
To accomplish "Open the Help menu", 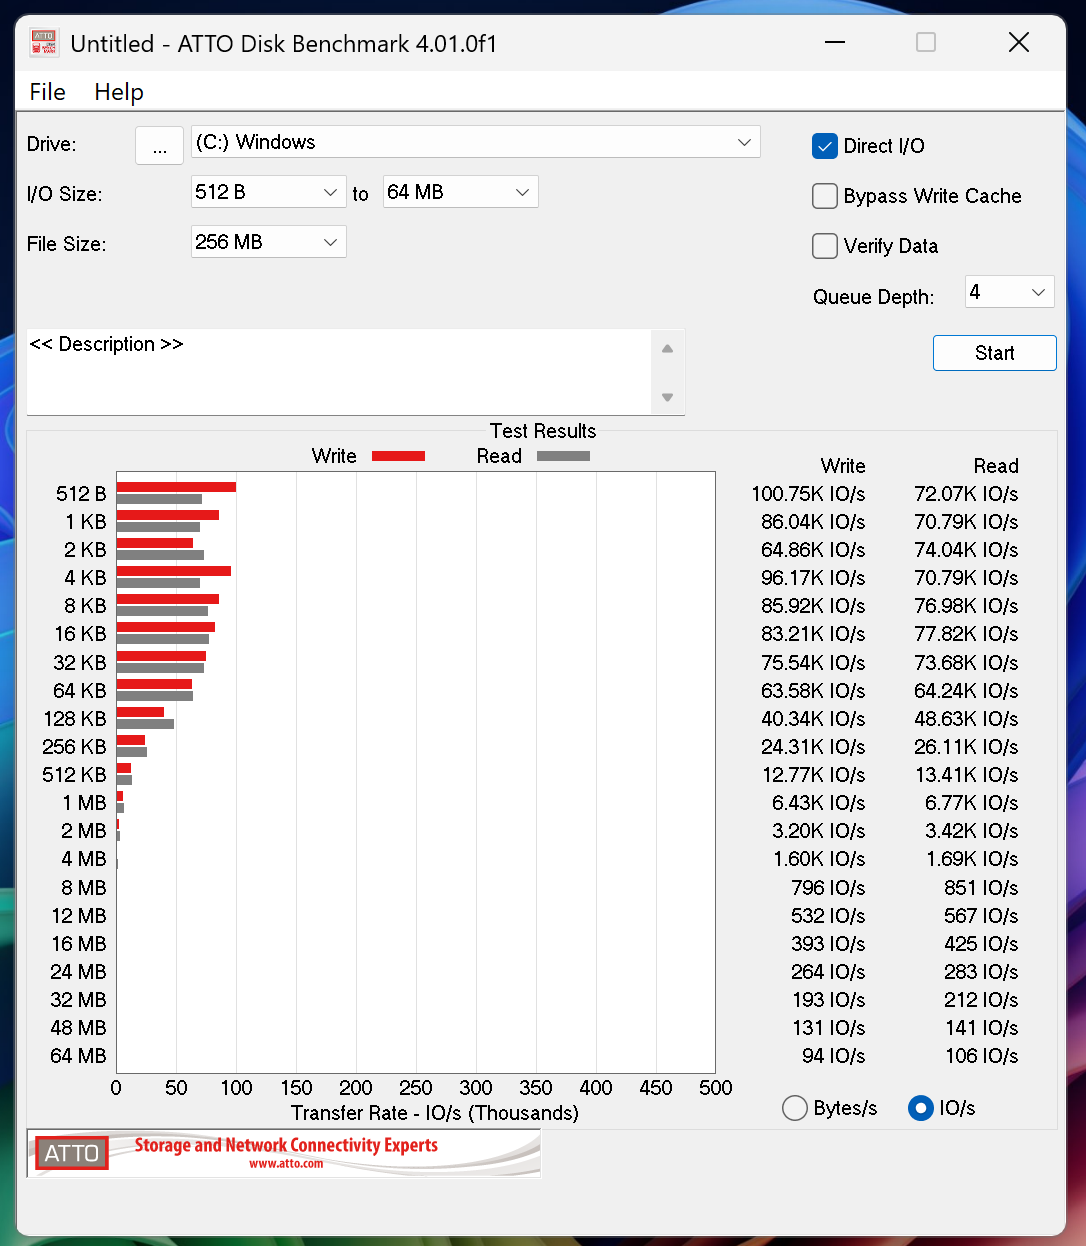I will tap(119, 92).
